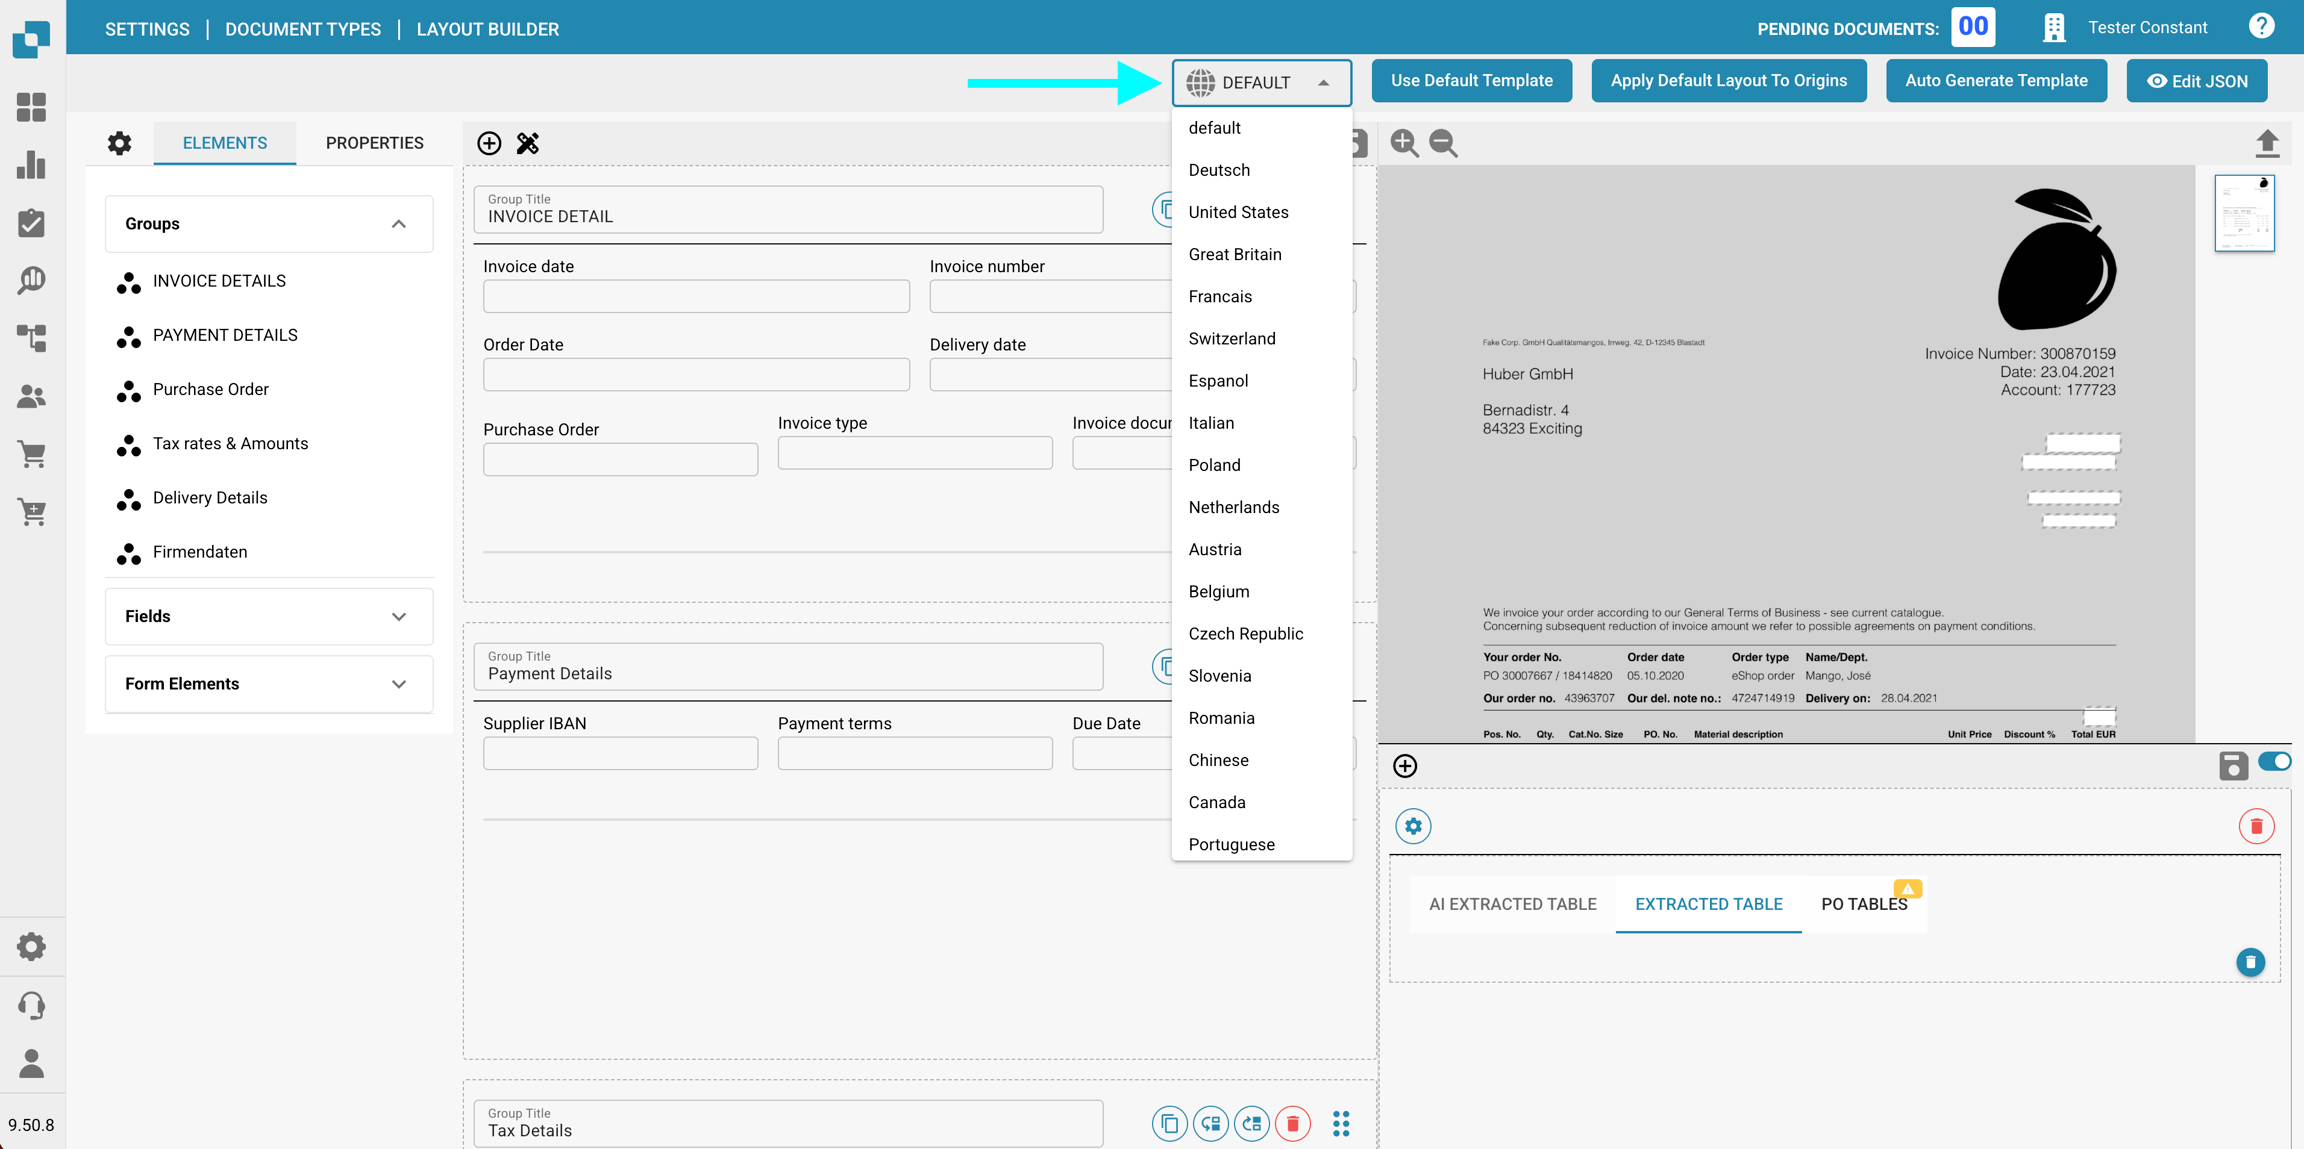The width and height of the screenshot is (2304, 1149).
Task: Delete the Tax Details group
Action: pos(1292,1123)
